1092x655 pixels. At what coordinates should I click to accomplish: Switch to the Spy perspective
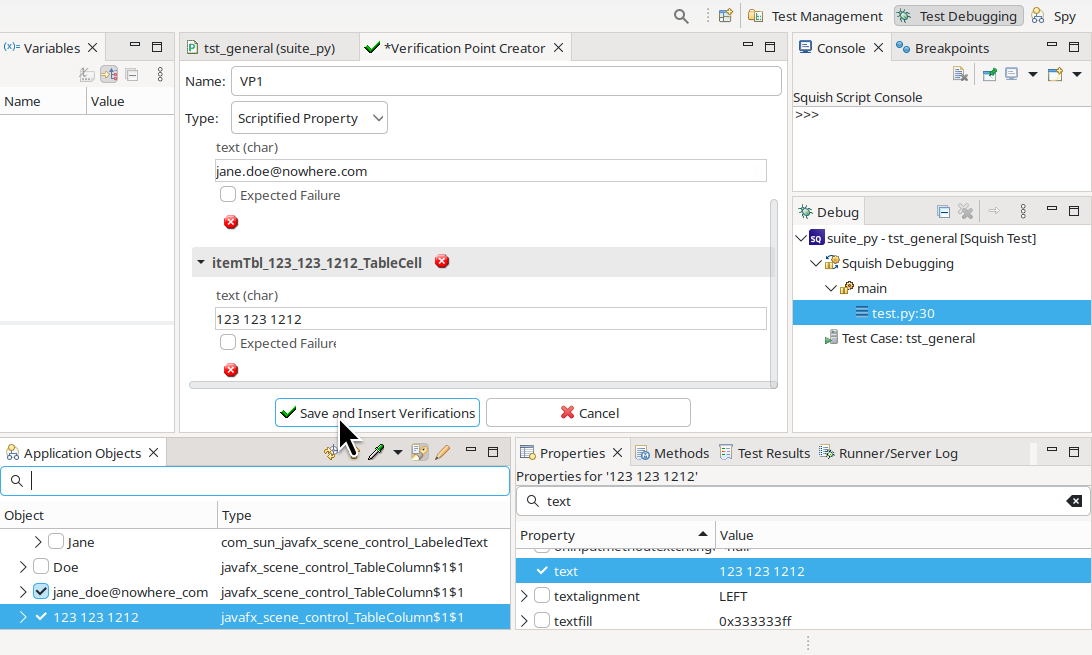click(x=1054, y=16)
